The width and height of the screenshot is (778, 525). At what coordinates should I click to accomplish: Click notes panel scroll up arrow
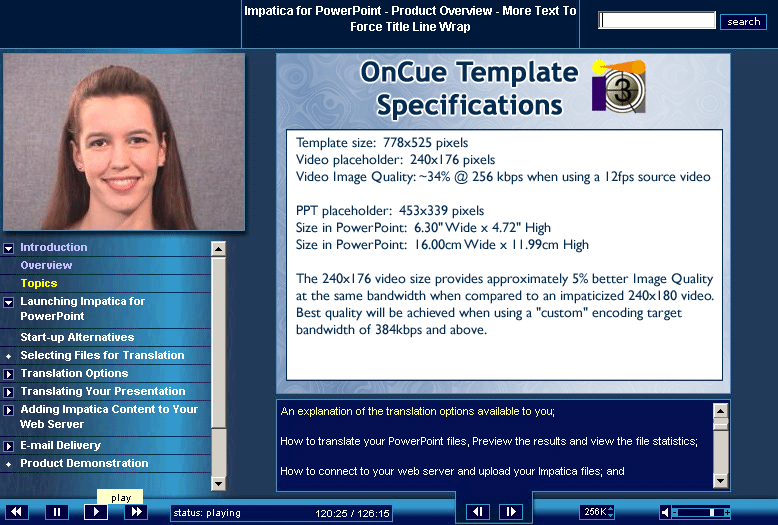click(x=720, y=411)
